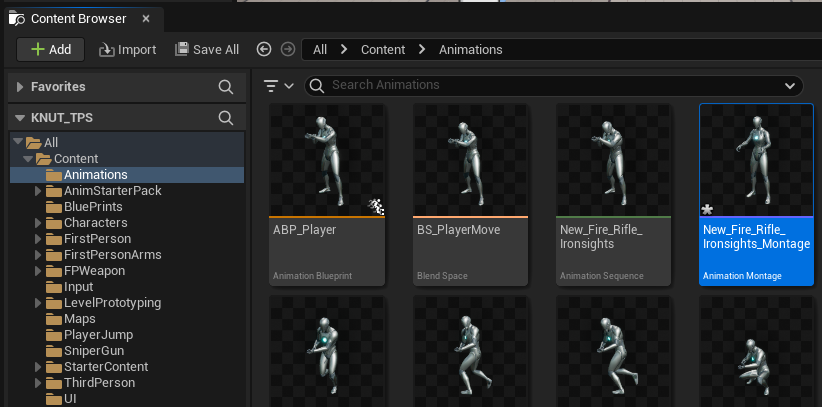
Task: Select the AnimStarterPack folder
Action: pos(112,191)
